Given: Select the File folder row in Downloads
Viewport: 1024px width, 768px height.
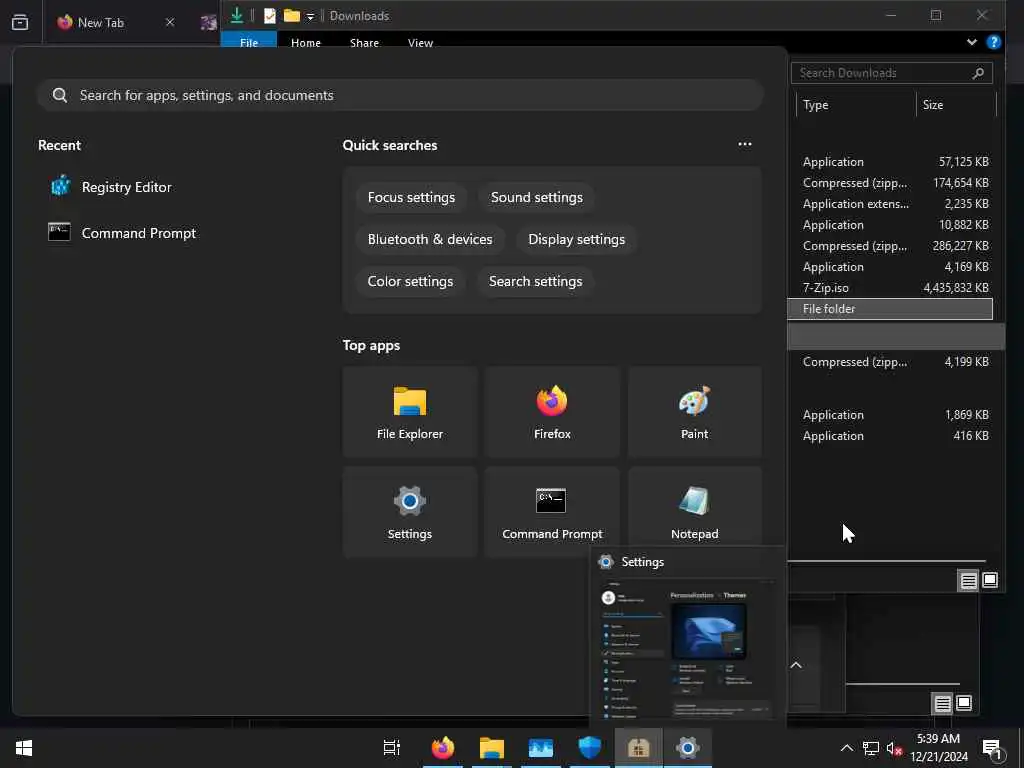Looking at the screenshot, I should click(889, 309).
